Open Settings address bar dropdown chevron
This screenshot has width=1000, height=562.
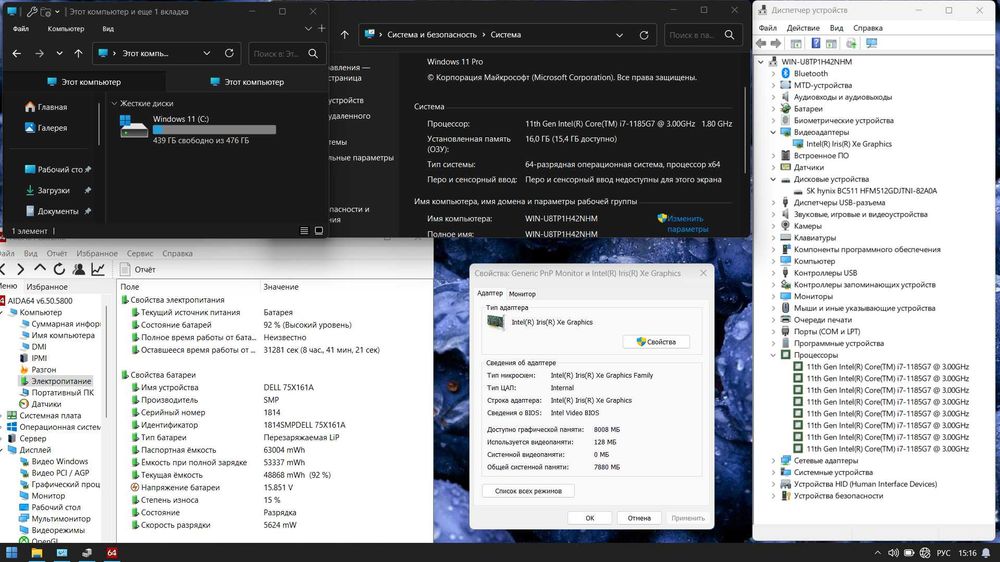pyautogui.click(x=619, y=35)
